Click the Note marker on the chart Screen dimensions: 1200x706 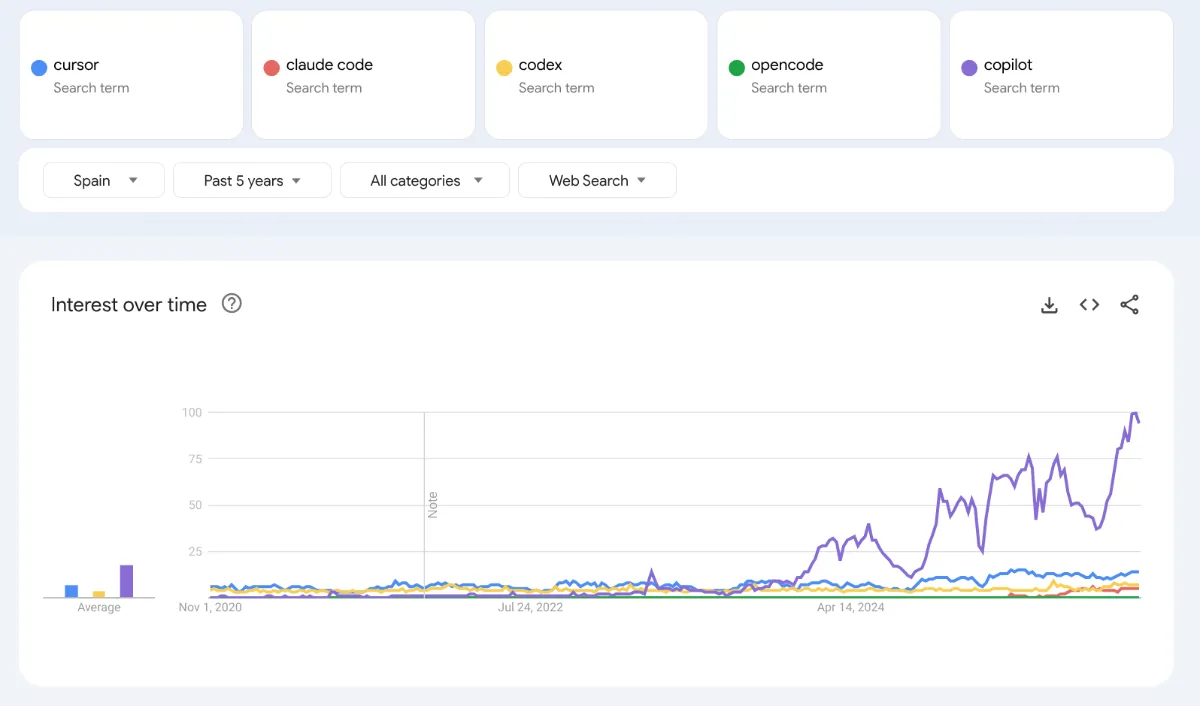[x=433, y=504]
